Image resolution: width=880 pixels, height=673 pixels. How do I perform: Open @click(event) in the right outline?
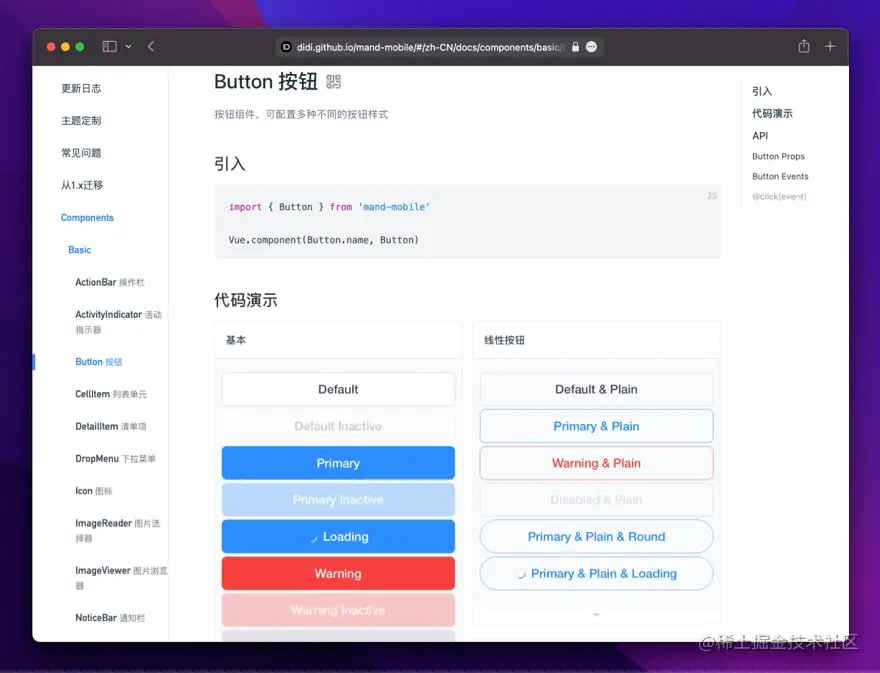(777, 196)
